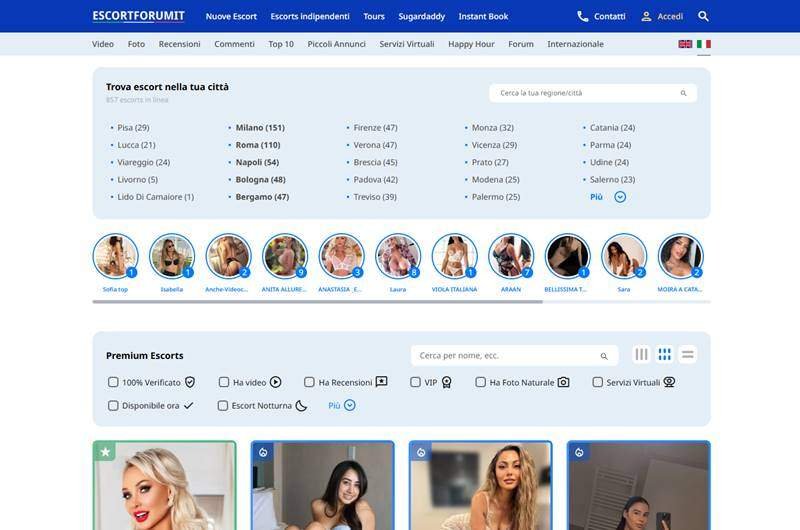Expand more filters via Più under Premium Escorts
Viewport: 800px width, 530px height.
point(341,405)
